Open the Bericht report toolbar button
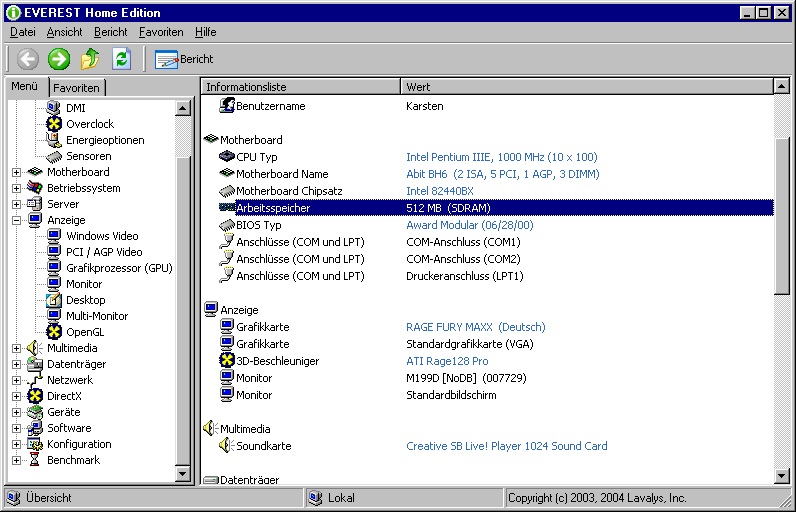This screenshot has width=796, height=512. (184, 59)
